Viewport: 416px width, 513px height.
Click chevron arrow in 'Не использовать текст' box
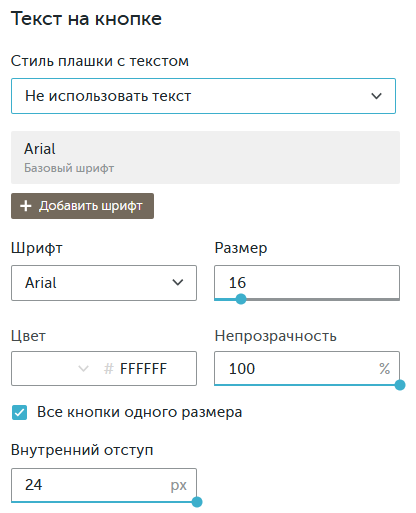(376, 96)
